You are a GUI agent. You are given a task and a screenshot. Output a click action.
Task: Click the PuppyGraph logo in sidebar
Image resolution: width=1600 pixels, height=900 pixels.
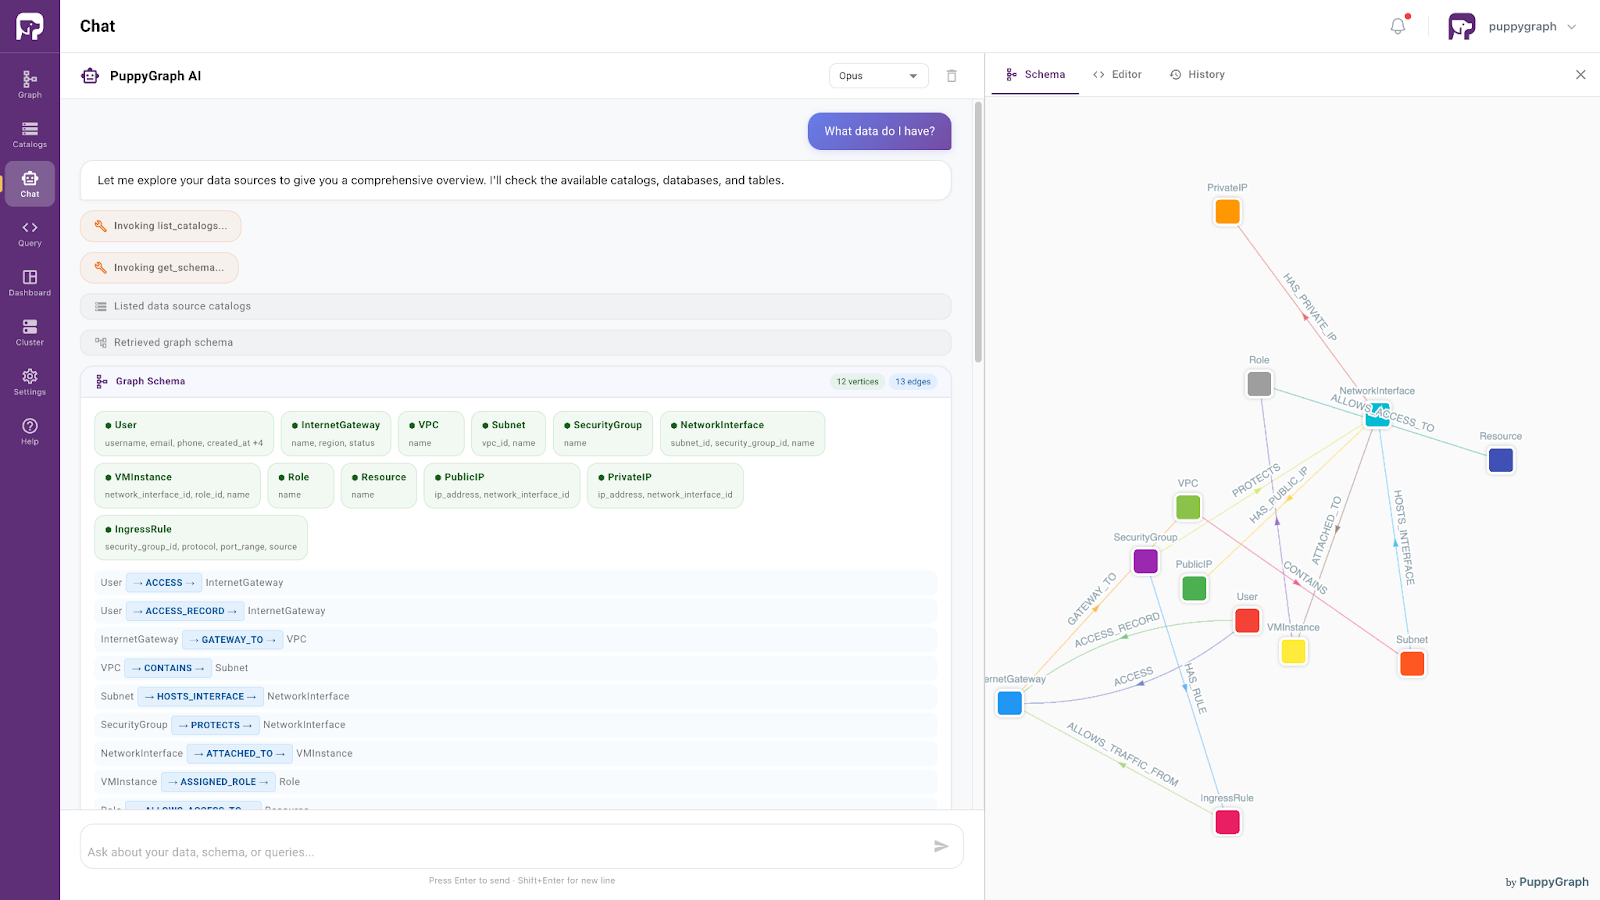click(x=30, y=26)
